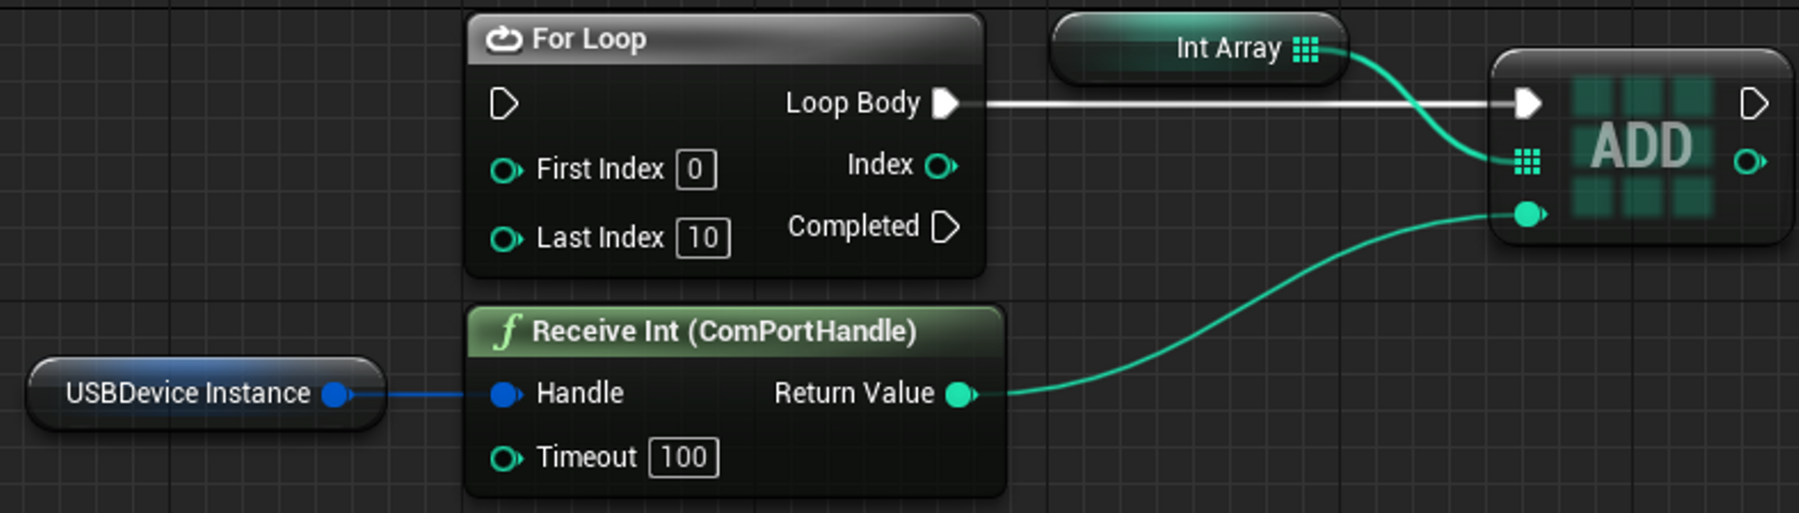Click the Int Array variable output pin
The image size is (1799, 513).
point(1305,49)
